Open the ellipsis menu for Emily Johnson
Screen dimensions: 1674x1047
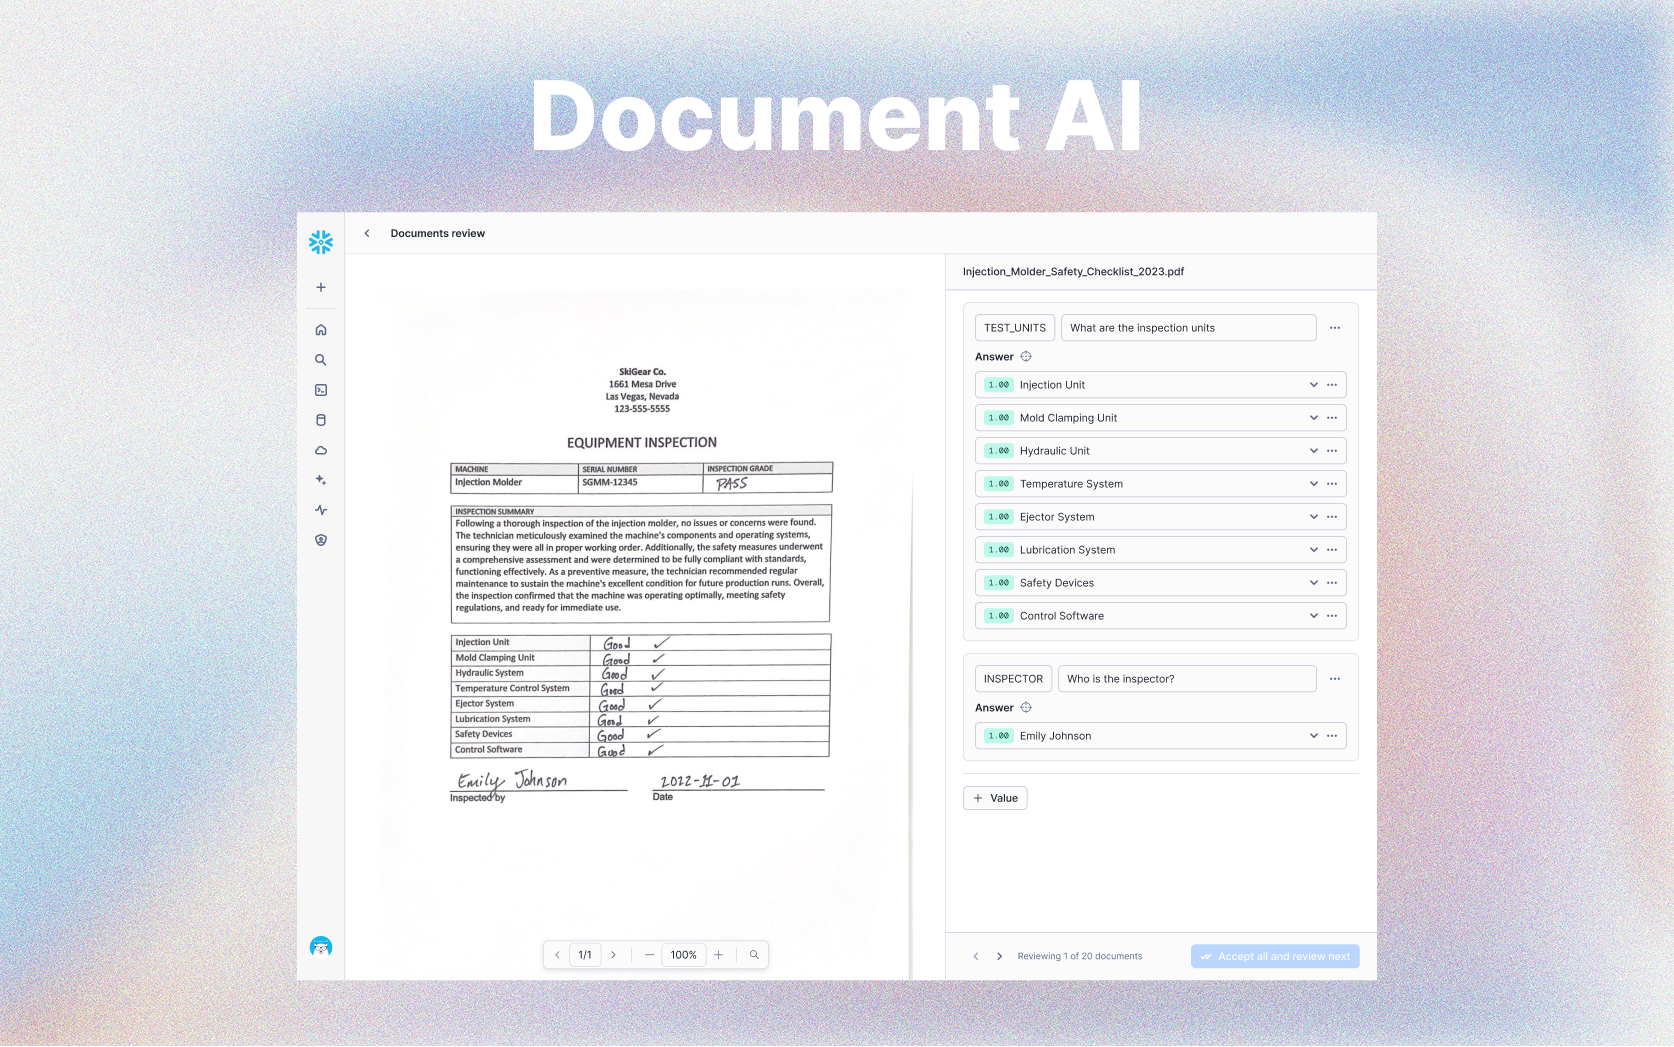[1332, 736]
